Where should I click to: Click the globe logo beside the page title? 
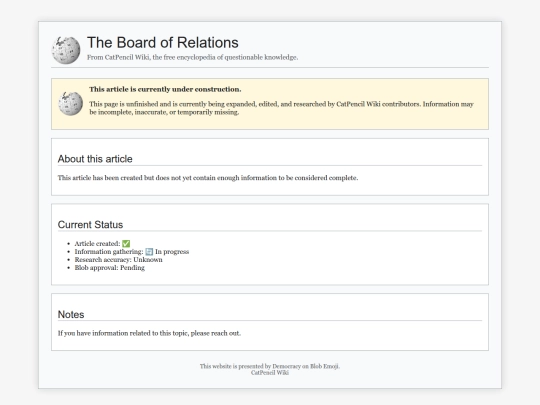[66, 50]
